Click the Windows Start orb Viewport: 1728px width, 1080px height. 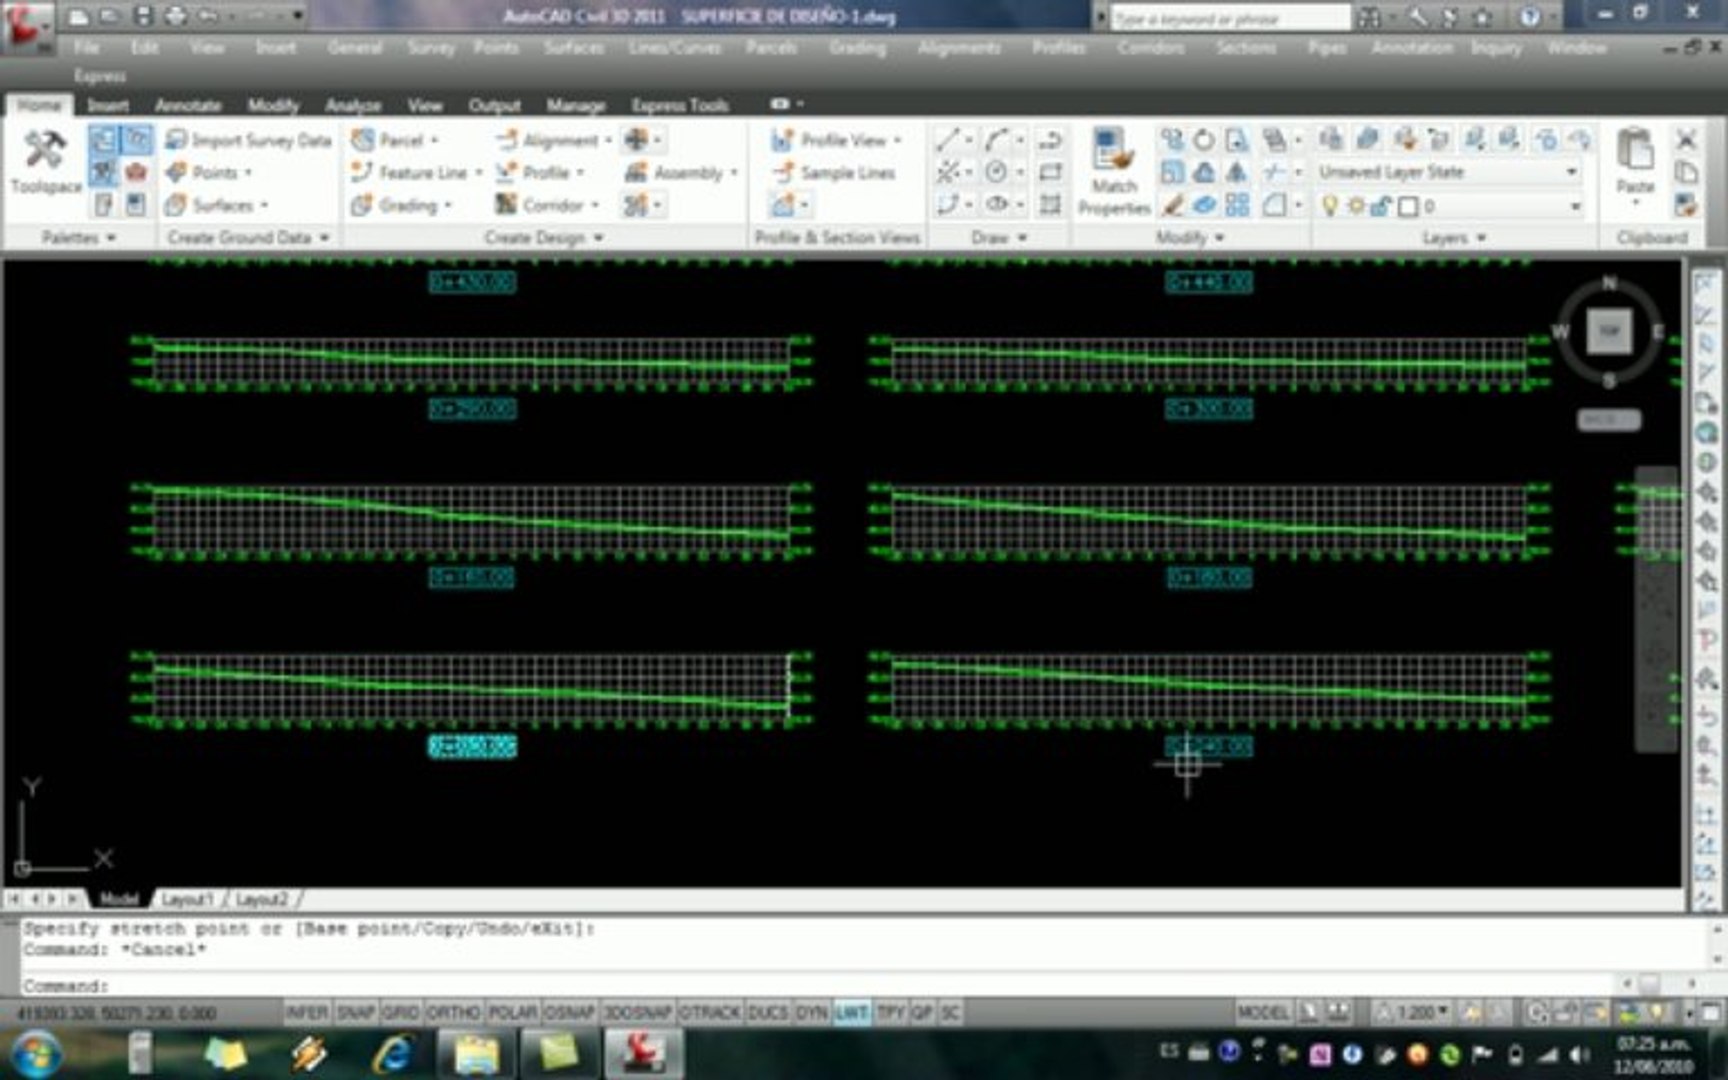tap(37, 1053)
